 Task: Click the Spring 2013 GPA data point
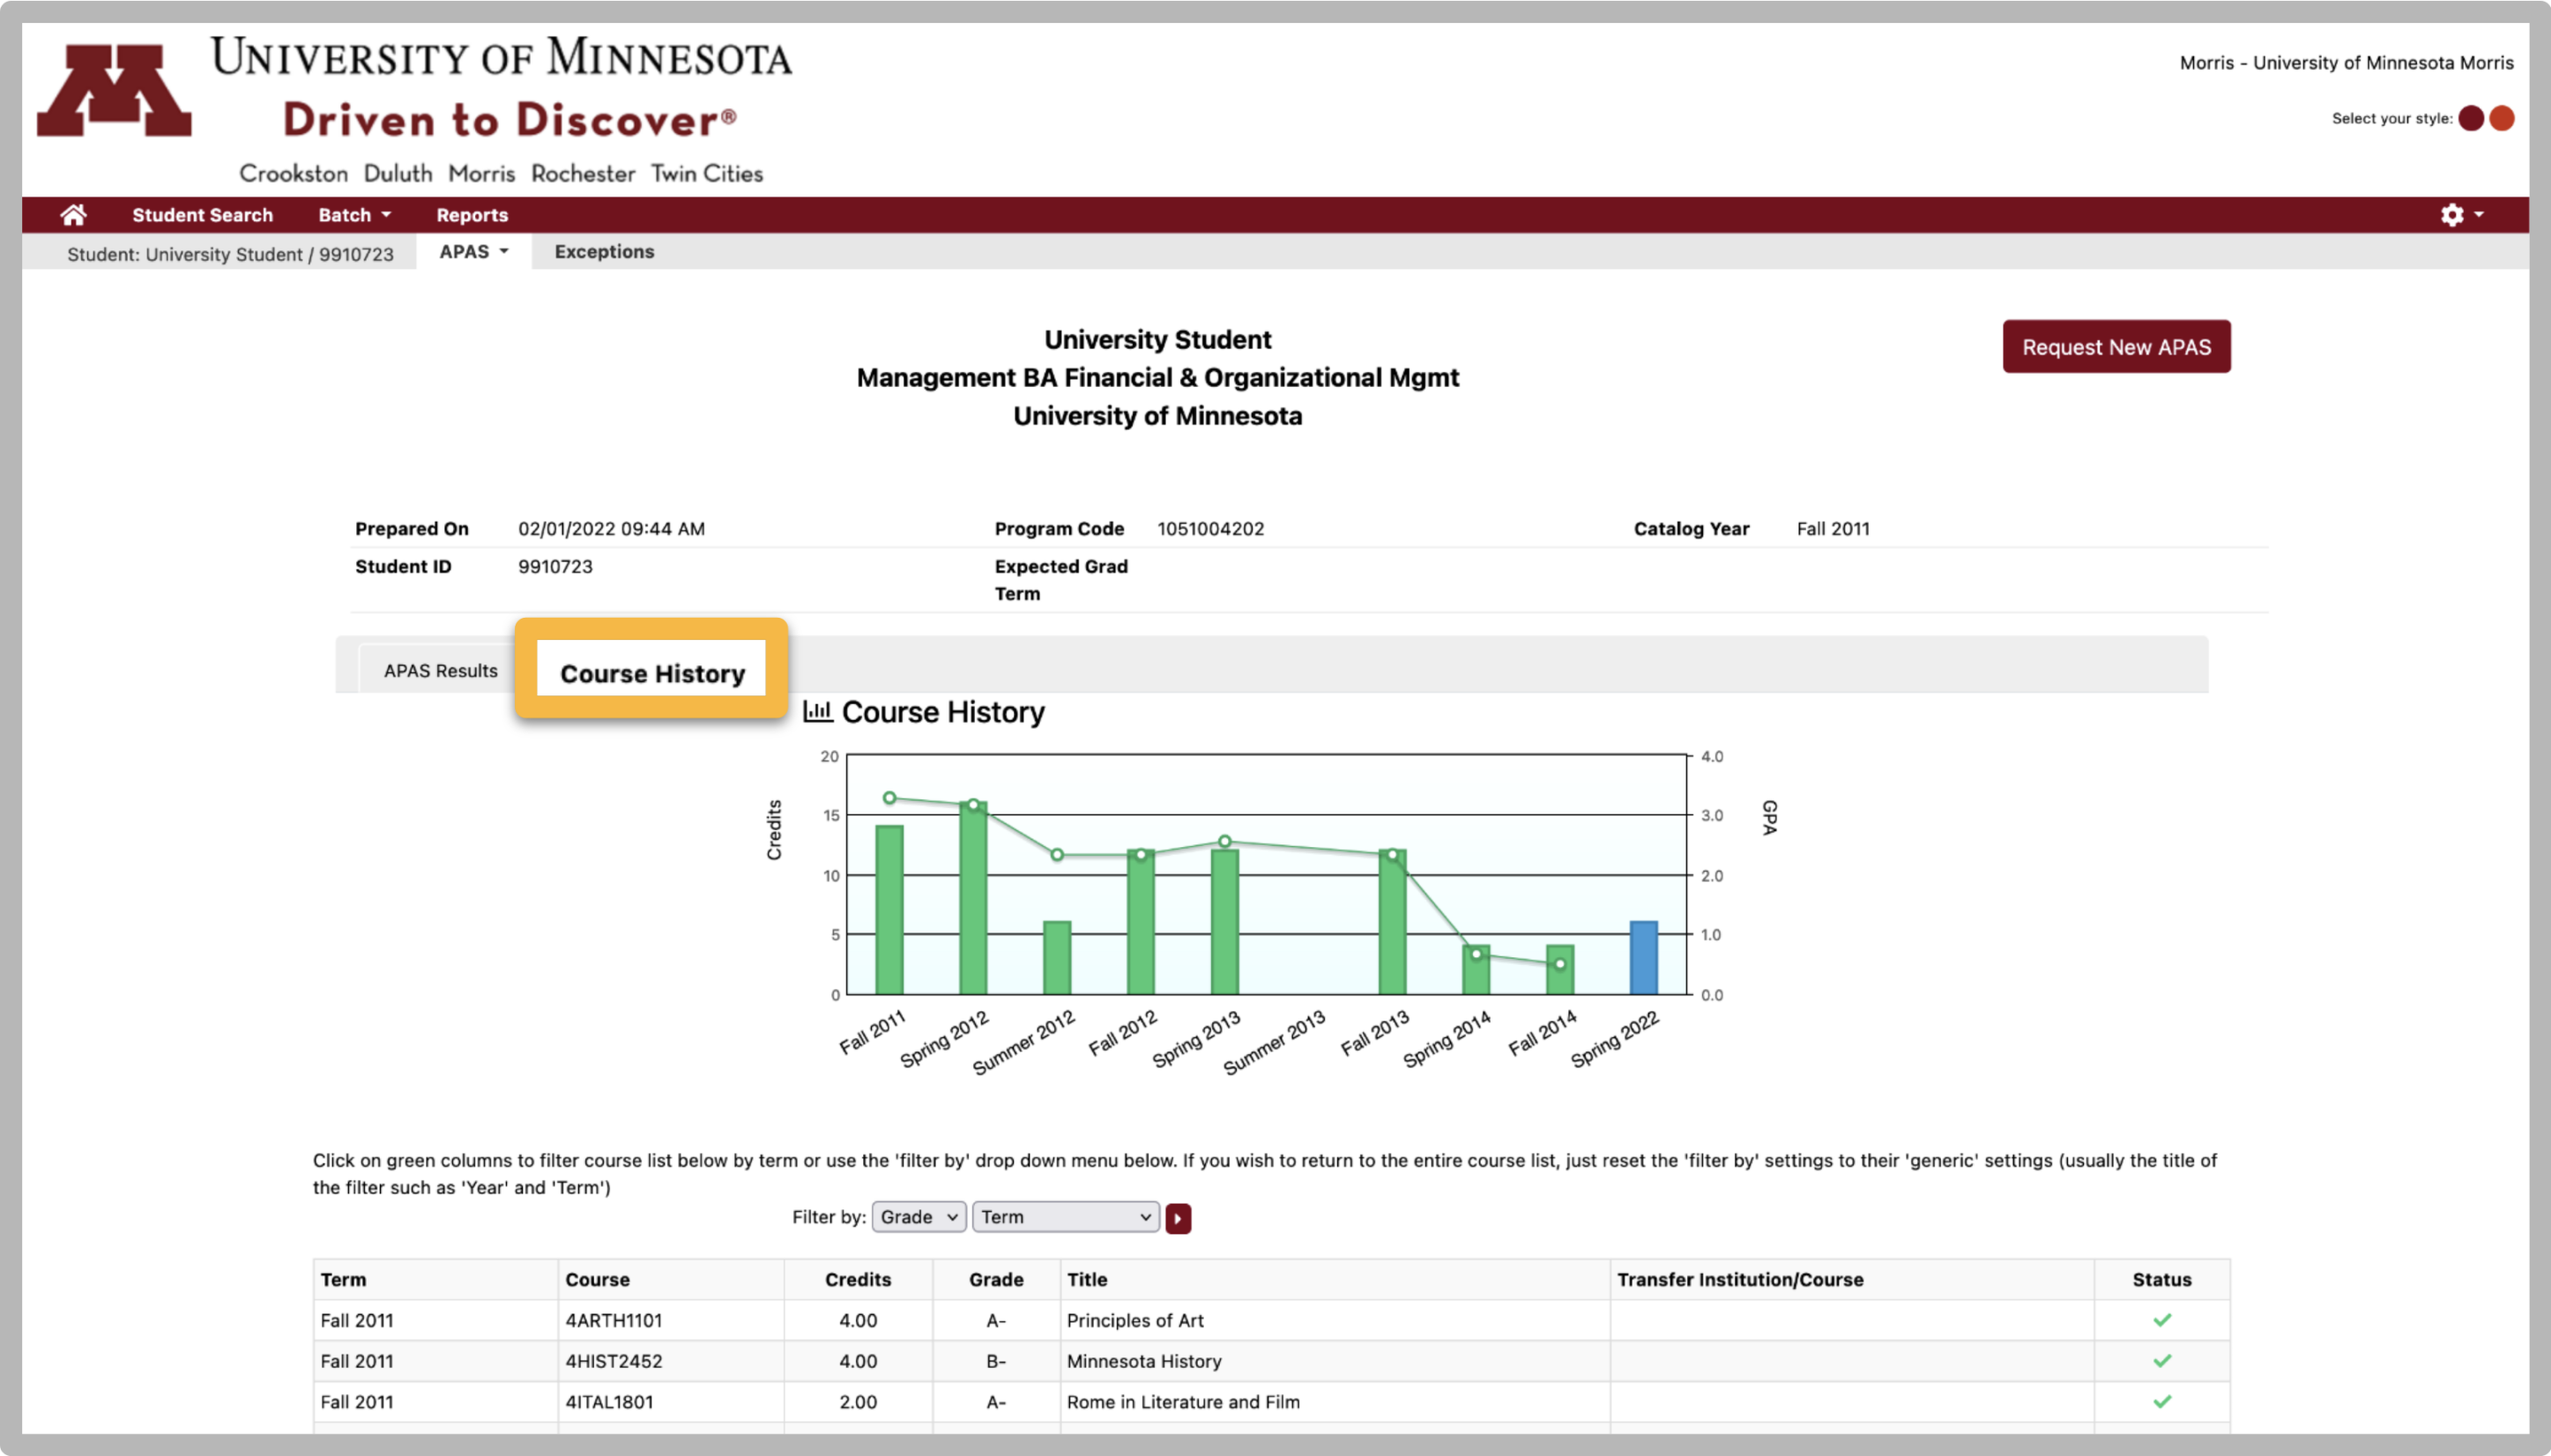coord(1225,842)
